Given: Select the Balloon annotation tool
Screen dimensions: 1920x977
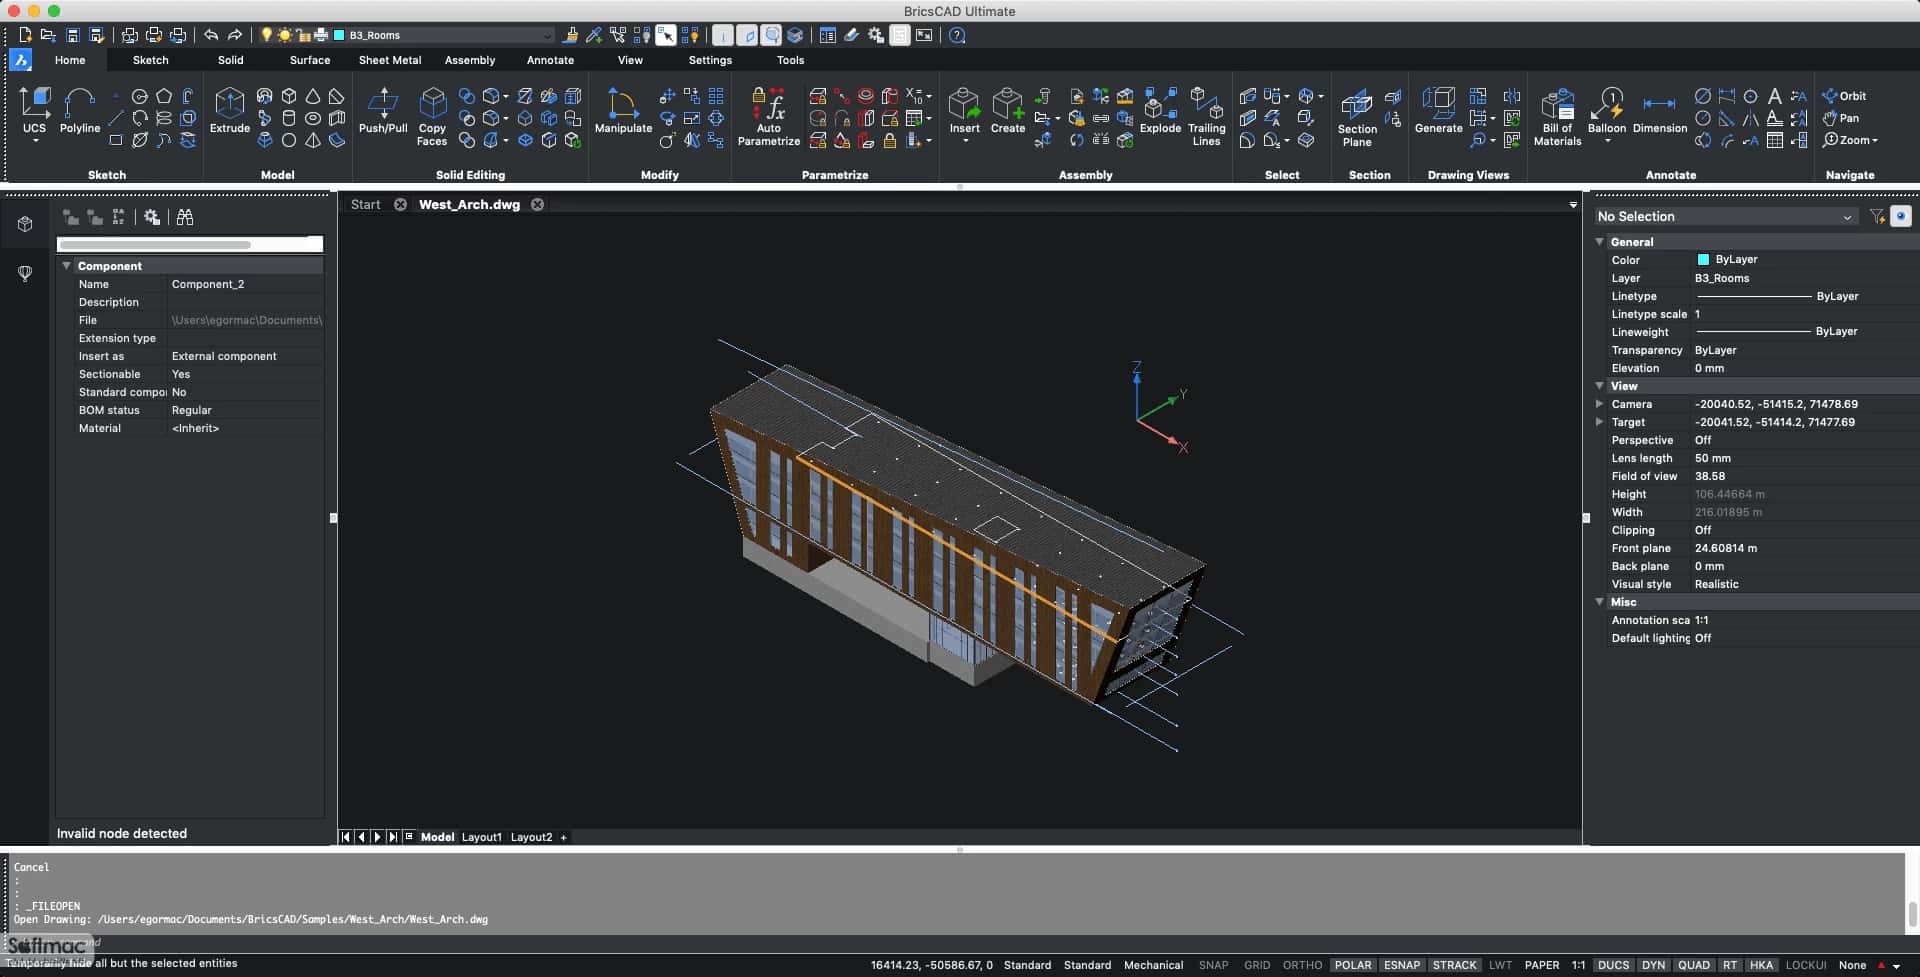Looking at the screenshot, I should [x=1606, y=112].
